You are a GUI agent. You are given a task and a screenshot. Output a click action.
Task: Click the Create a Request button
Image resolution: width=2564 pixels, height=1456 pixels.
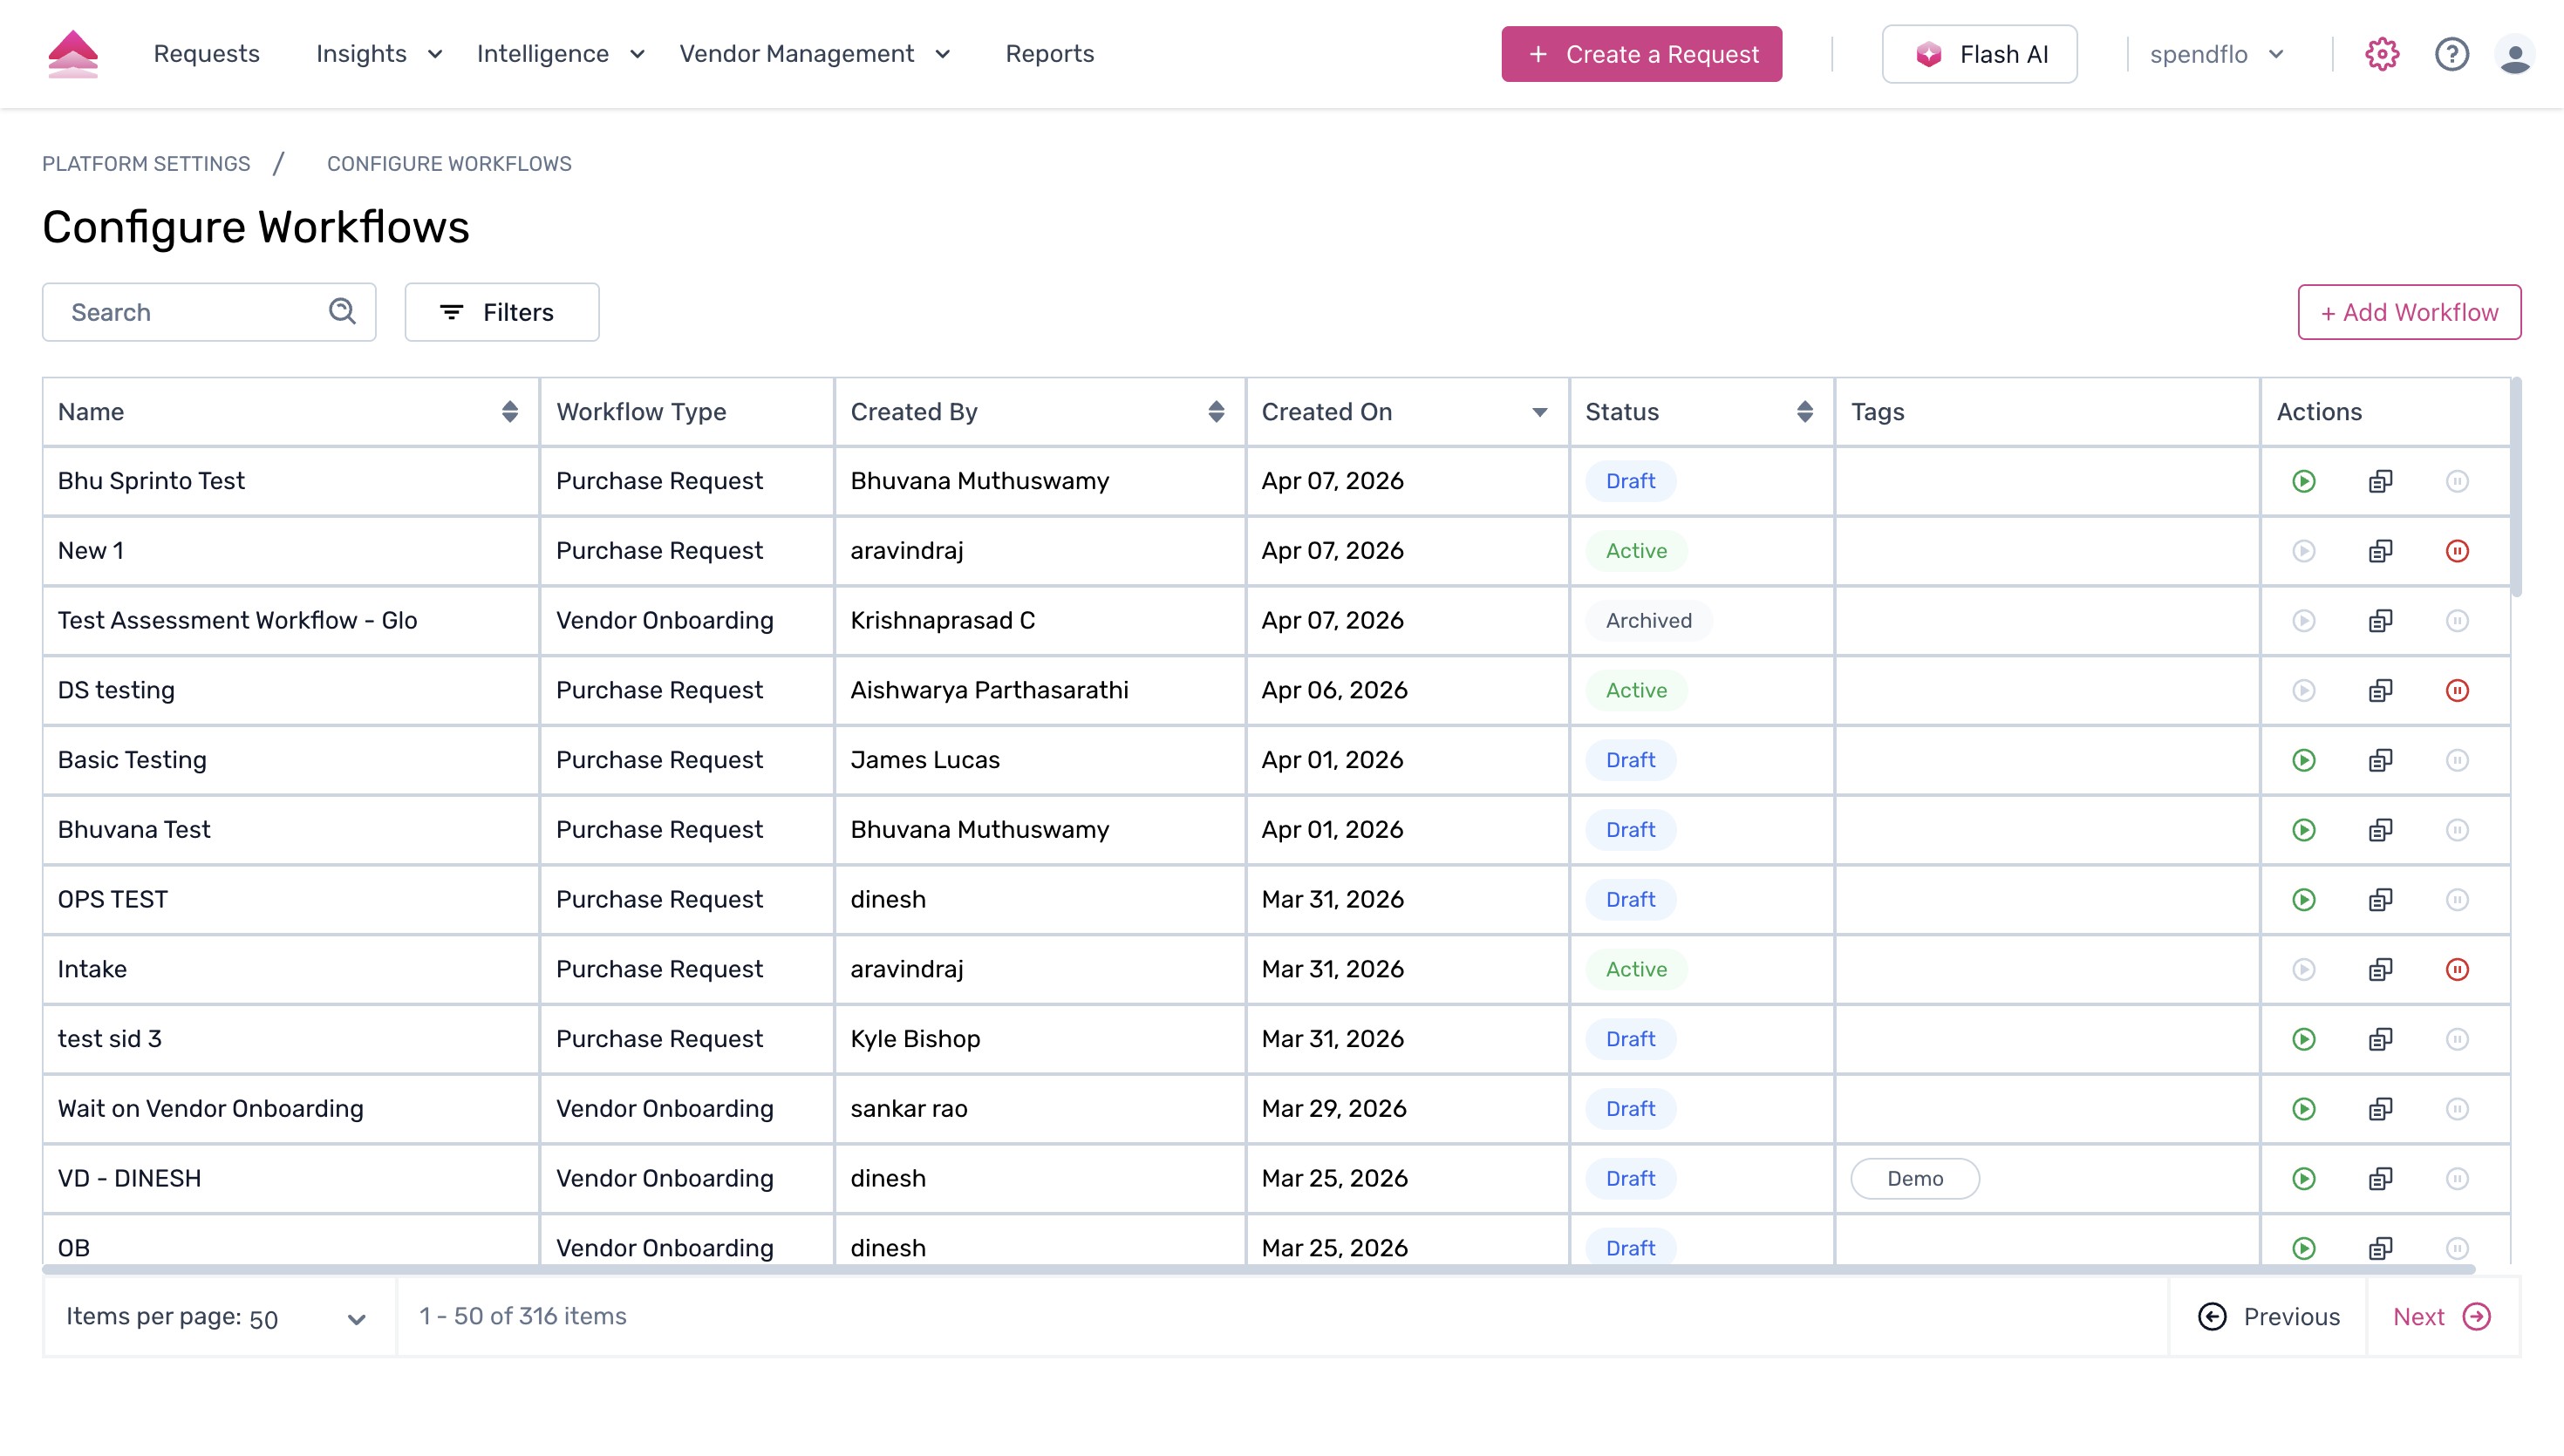pos(1641,54)
